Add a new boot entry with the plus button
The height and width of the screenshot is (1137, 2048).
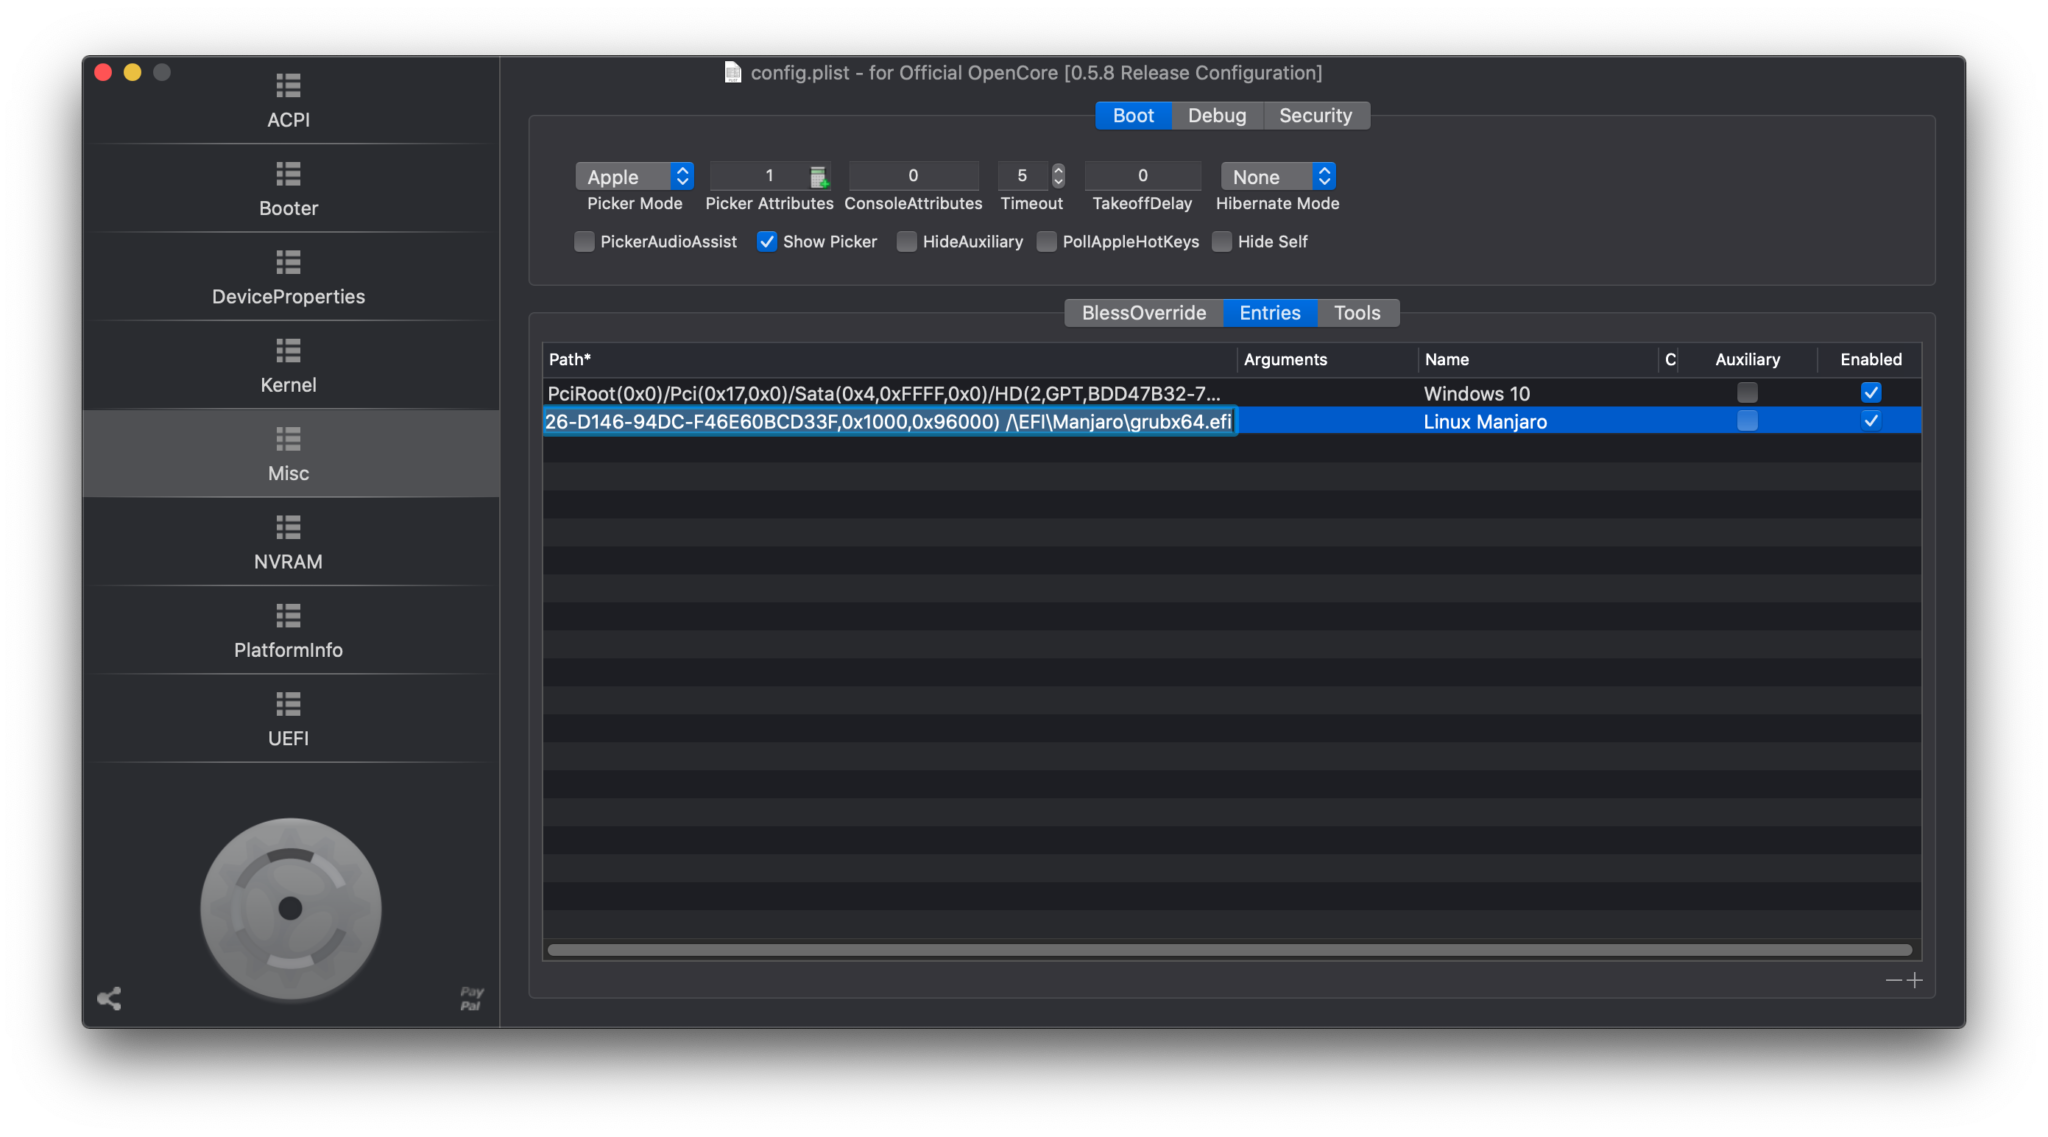1916,980
